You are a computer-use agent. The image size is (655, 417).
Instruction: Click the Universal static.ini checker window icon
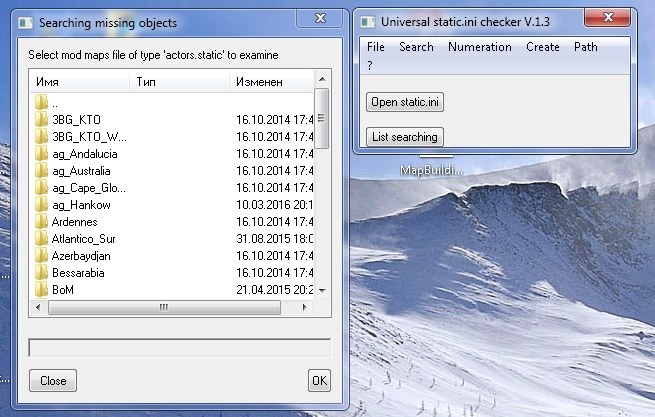[368, 22]
